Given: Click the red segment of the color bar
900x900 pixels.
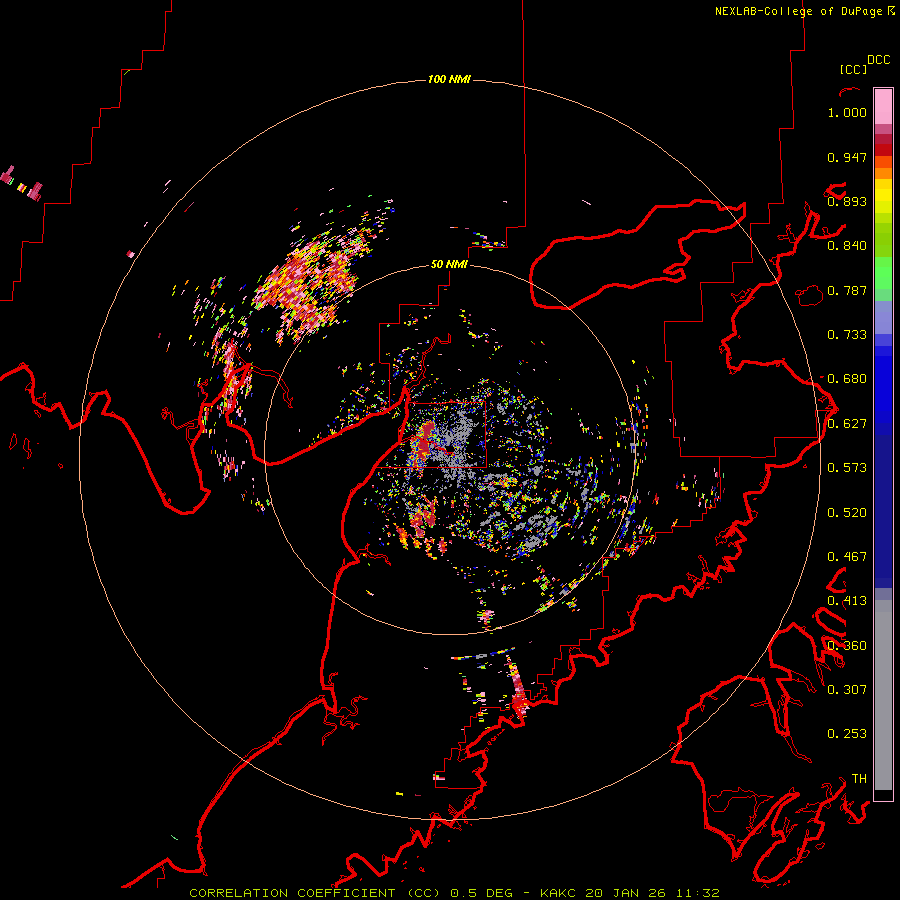Looking at the screenshot, I should click(883, 150).
